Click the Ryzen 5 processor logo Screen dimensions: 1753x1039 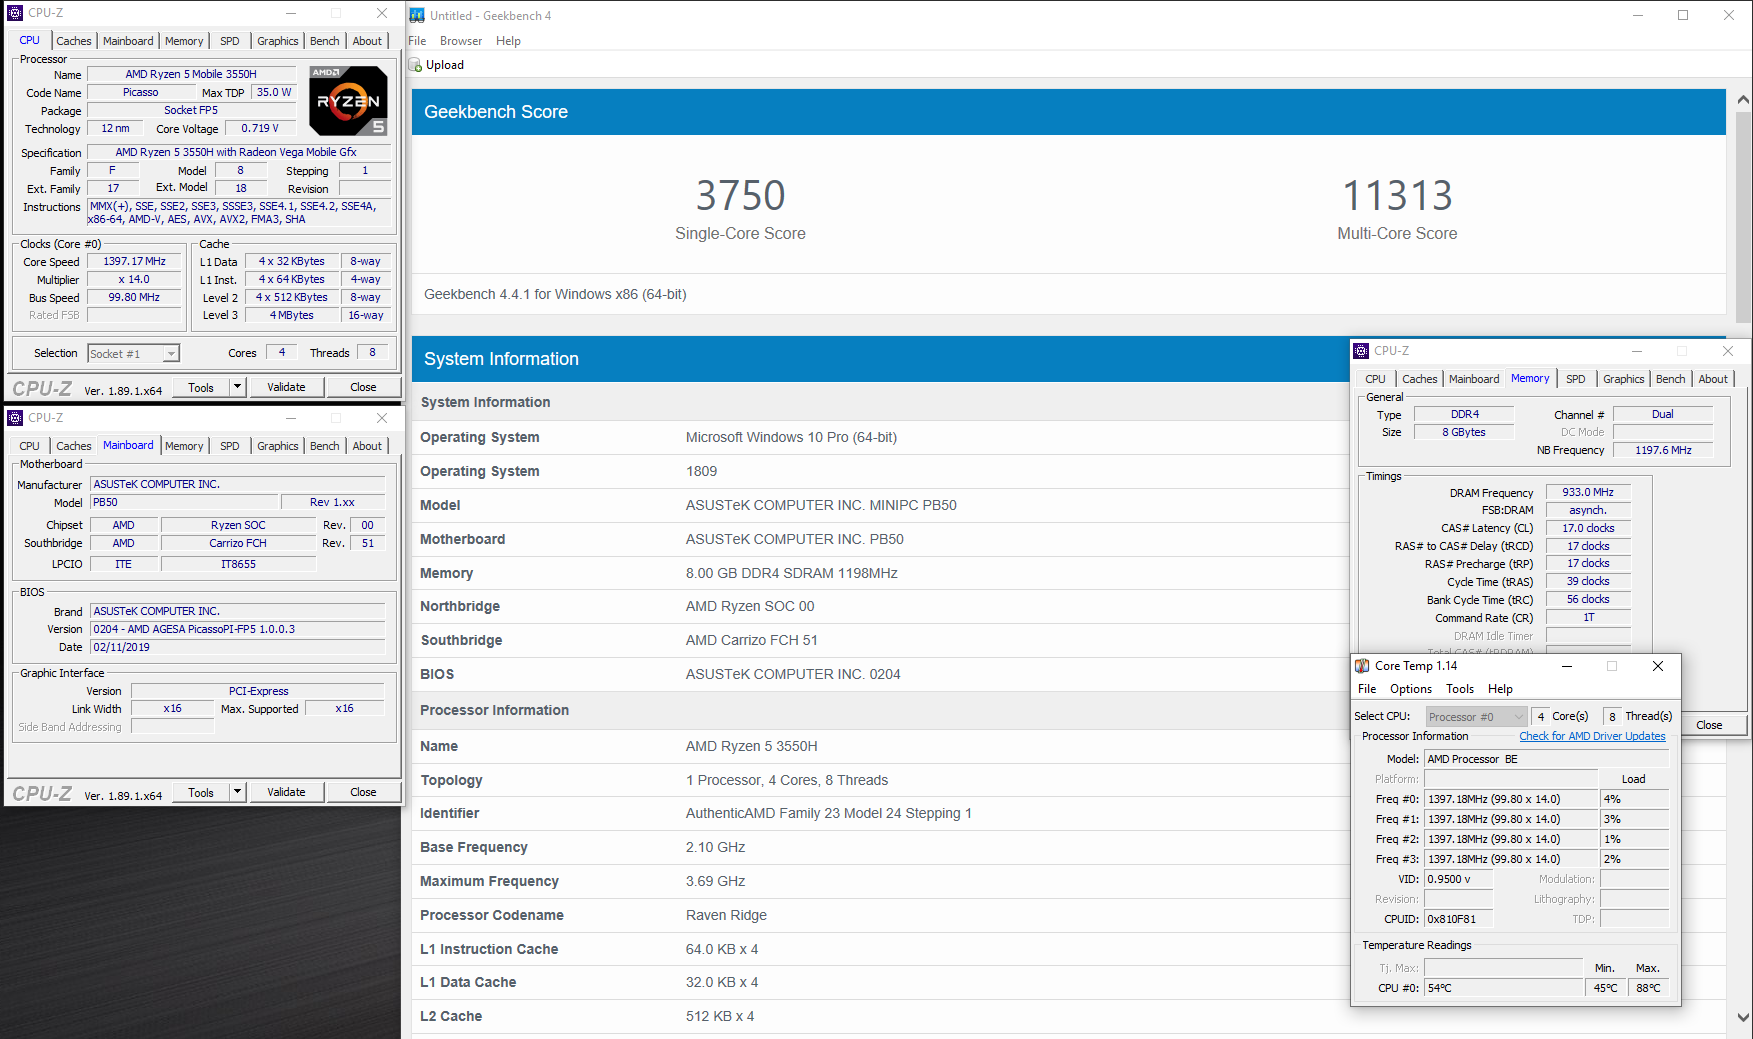348,101
